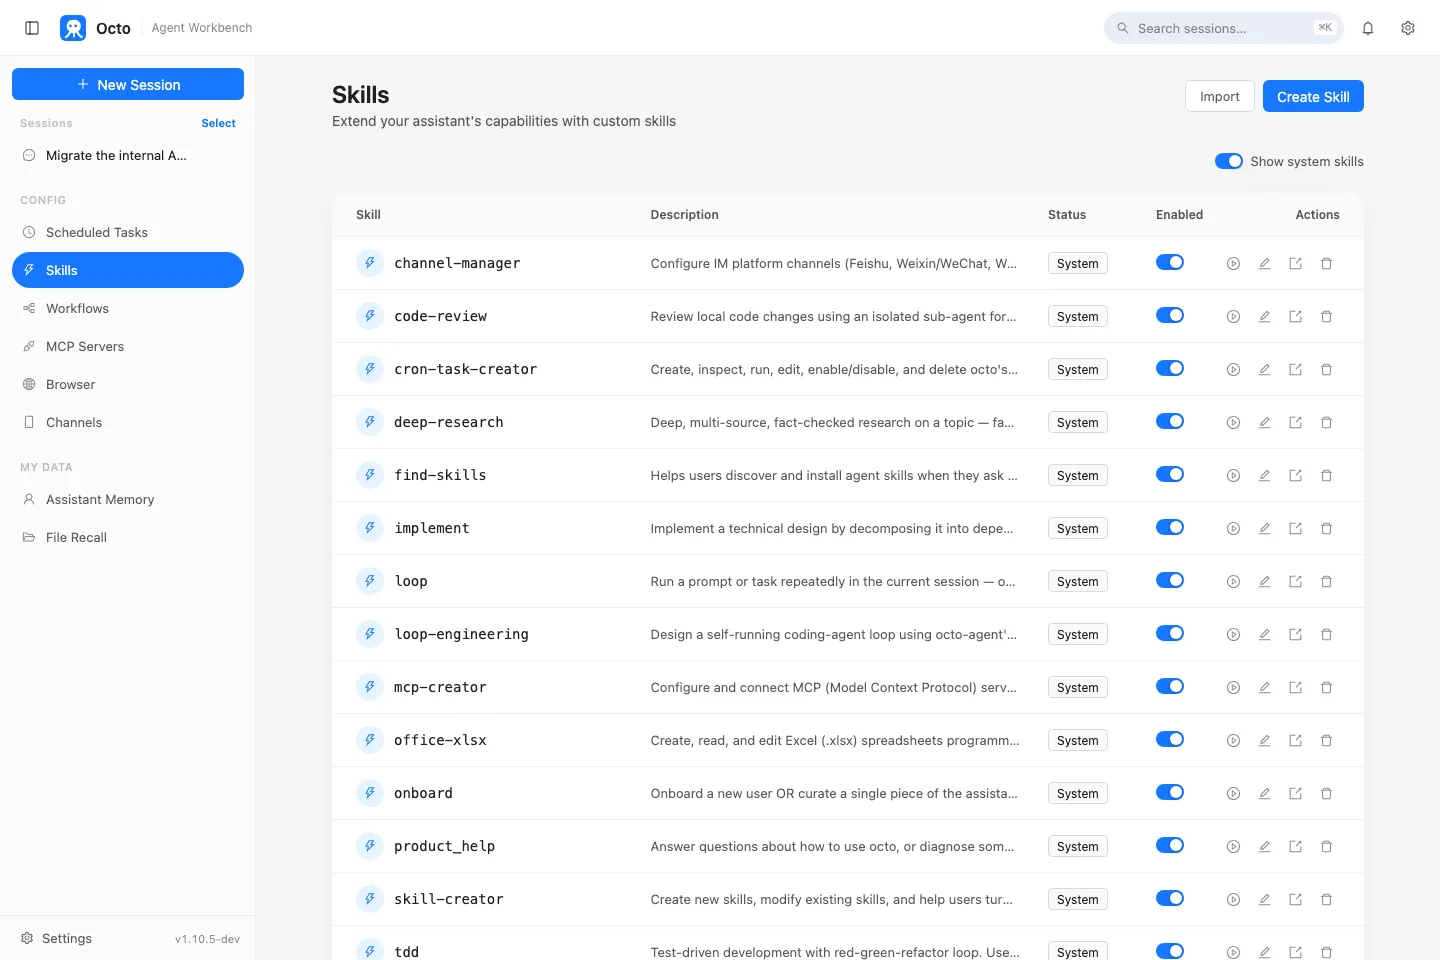The image size is (1440, 960).
Task: Open the Browser config page
Action: (128, 384)
